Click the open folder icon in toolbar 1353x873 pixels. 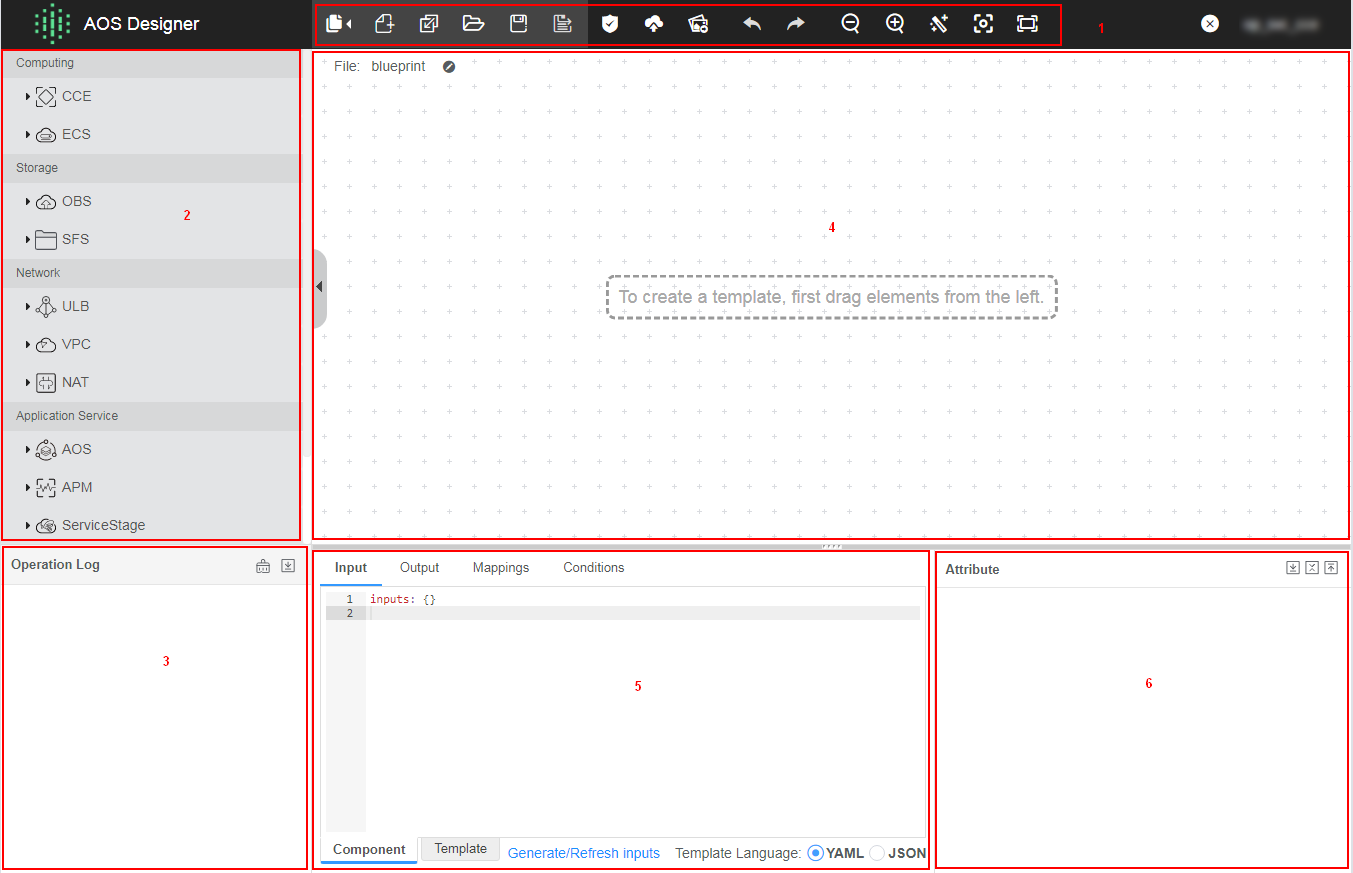(x=473, y=24)
